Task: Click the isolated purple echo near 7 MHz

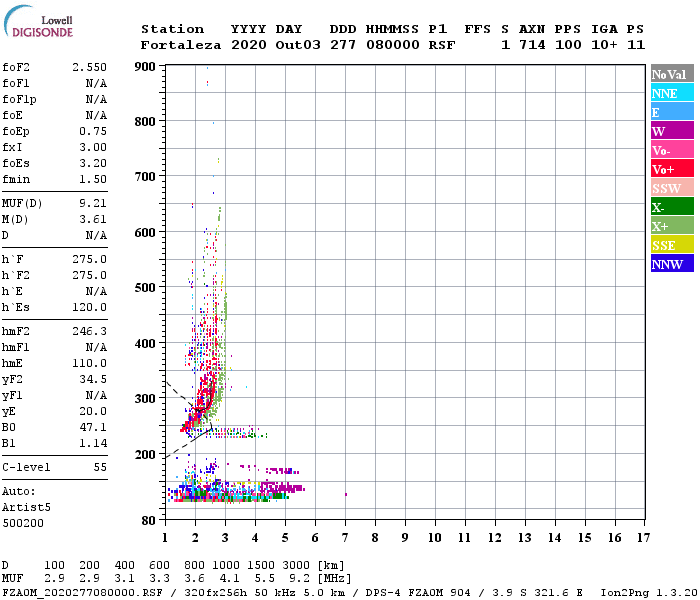Action: point(346,495)
